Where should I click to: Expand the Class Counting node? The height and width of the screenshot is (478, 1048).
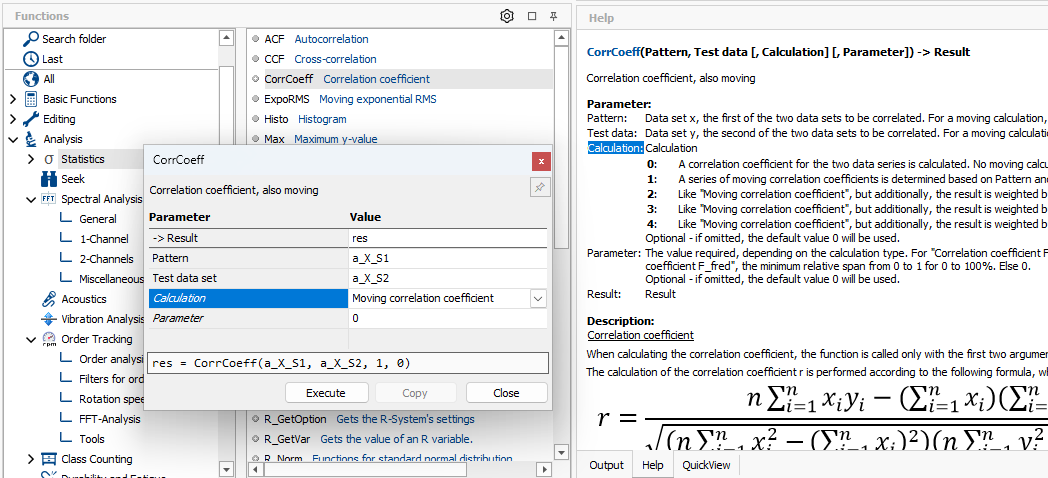coord(31,459)
